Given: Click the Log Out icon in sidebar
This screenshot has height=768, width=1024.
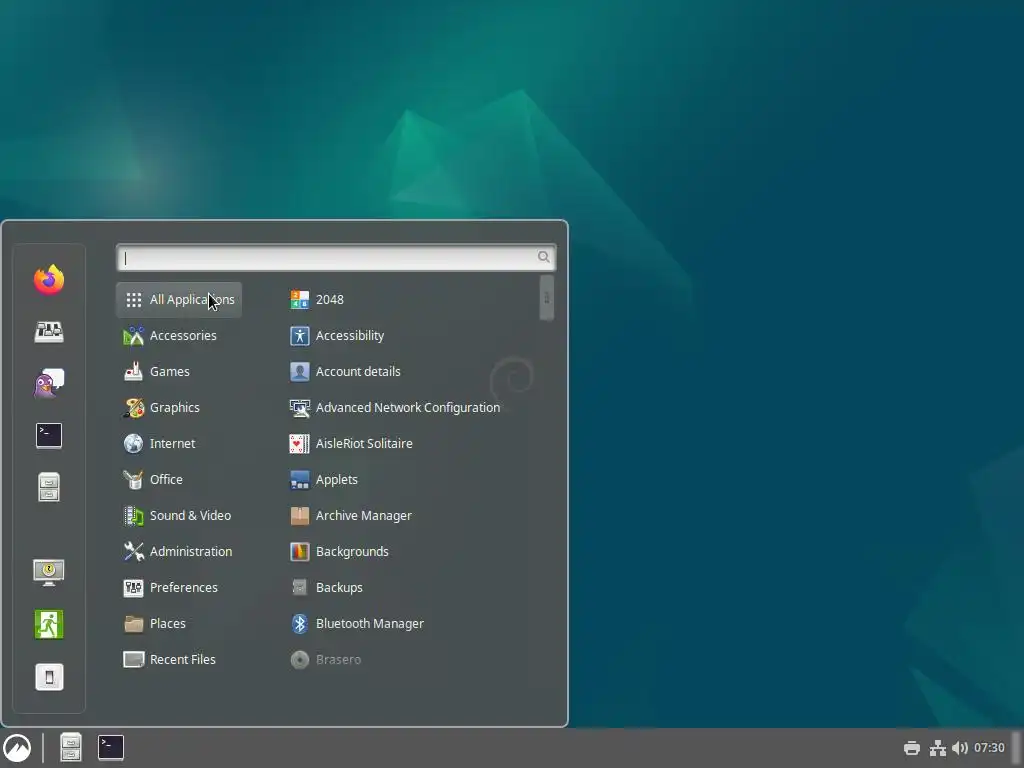Looking at the screenshot, I should click(x=49, y=624).
